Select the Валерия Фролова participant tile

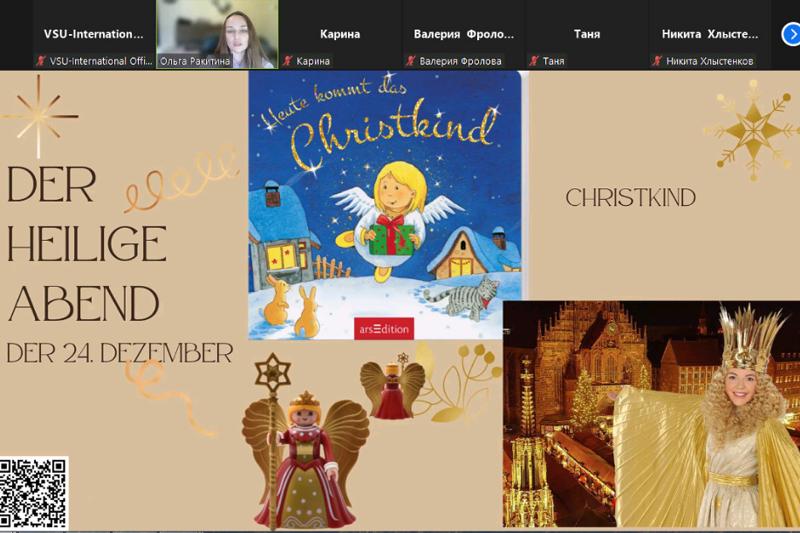pos(464,34)
